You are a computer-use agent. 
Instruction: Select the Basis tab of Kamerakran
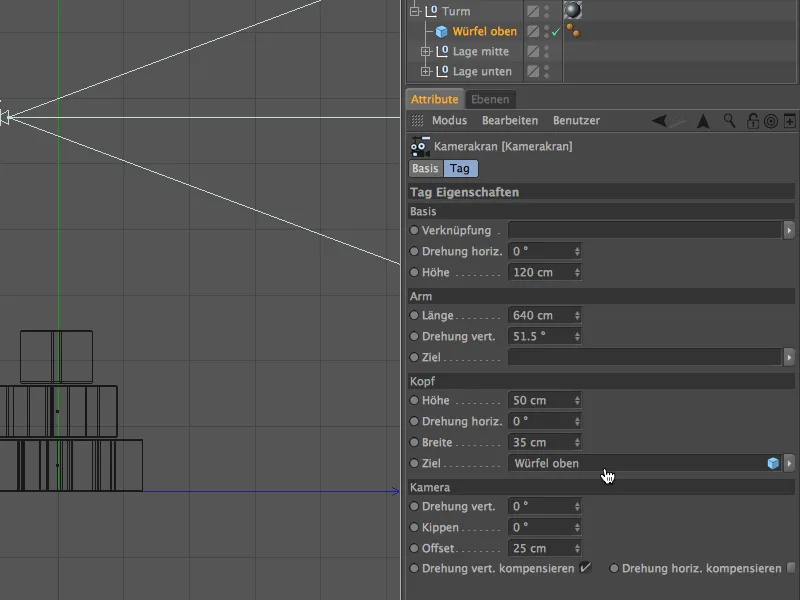pos(425,168)
